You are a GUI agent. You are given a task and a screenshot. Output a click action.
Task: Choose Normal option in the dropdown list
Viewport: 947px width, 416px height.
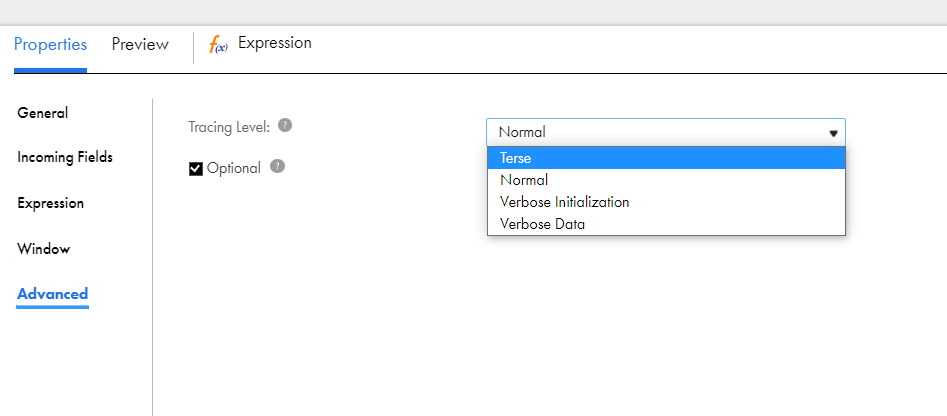[666, 180]
